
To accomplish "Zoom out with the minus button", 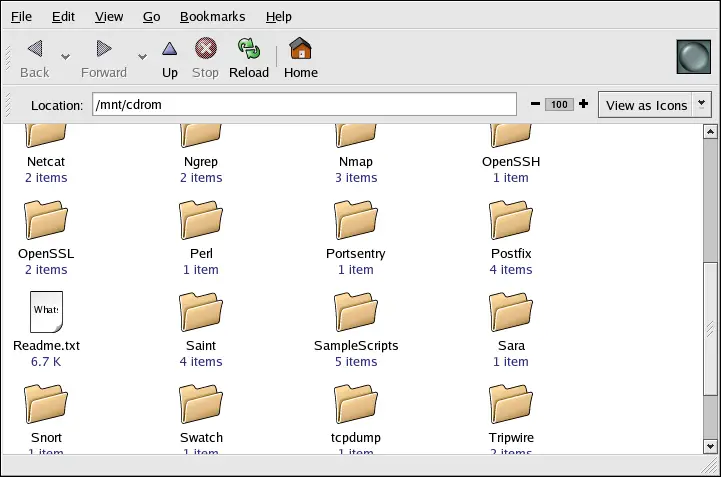I will pyautogui.click(x=535, y=105).
